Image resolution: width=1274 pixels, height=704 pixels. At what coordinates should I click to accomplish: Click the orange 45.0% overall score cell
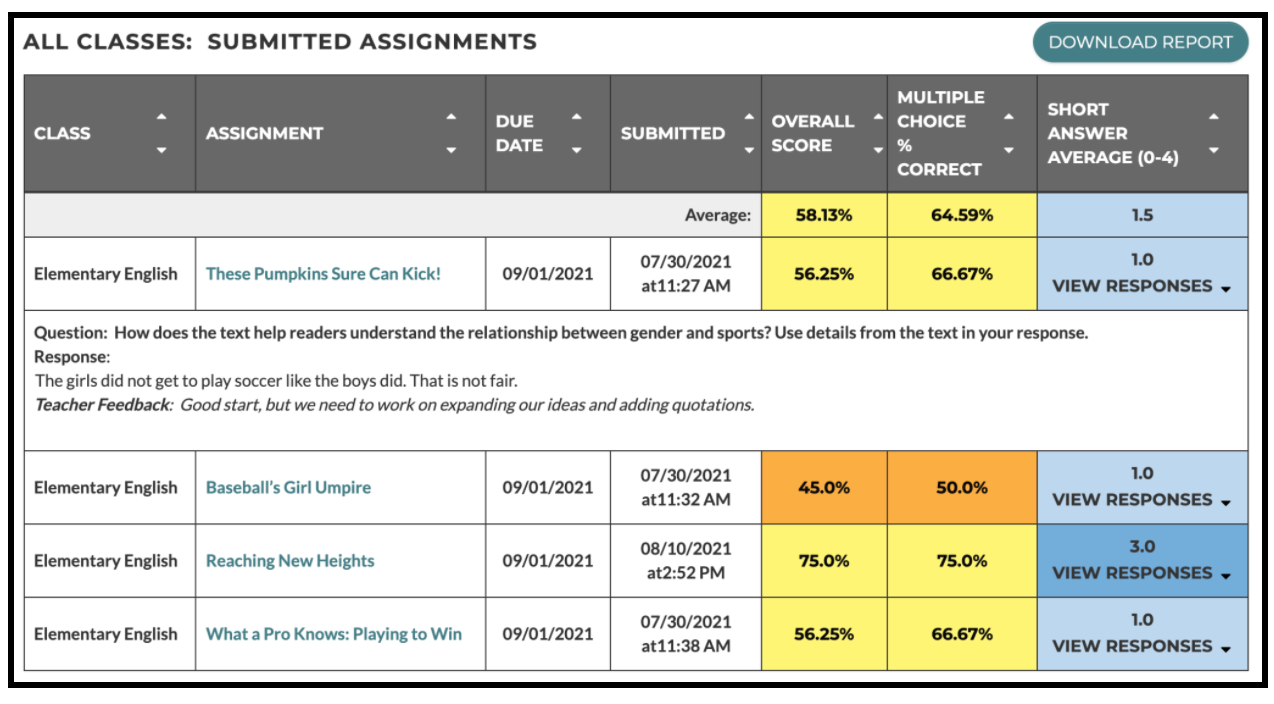coord(824,488)
